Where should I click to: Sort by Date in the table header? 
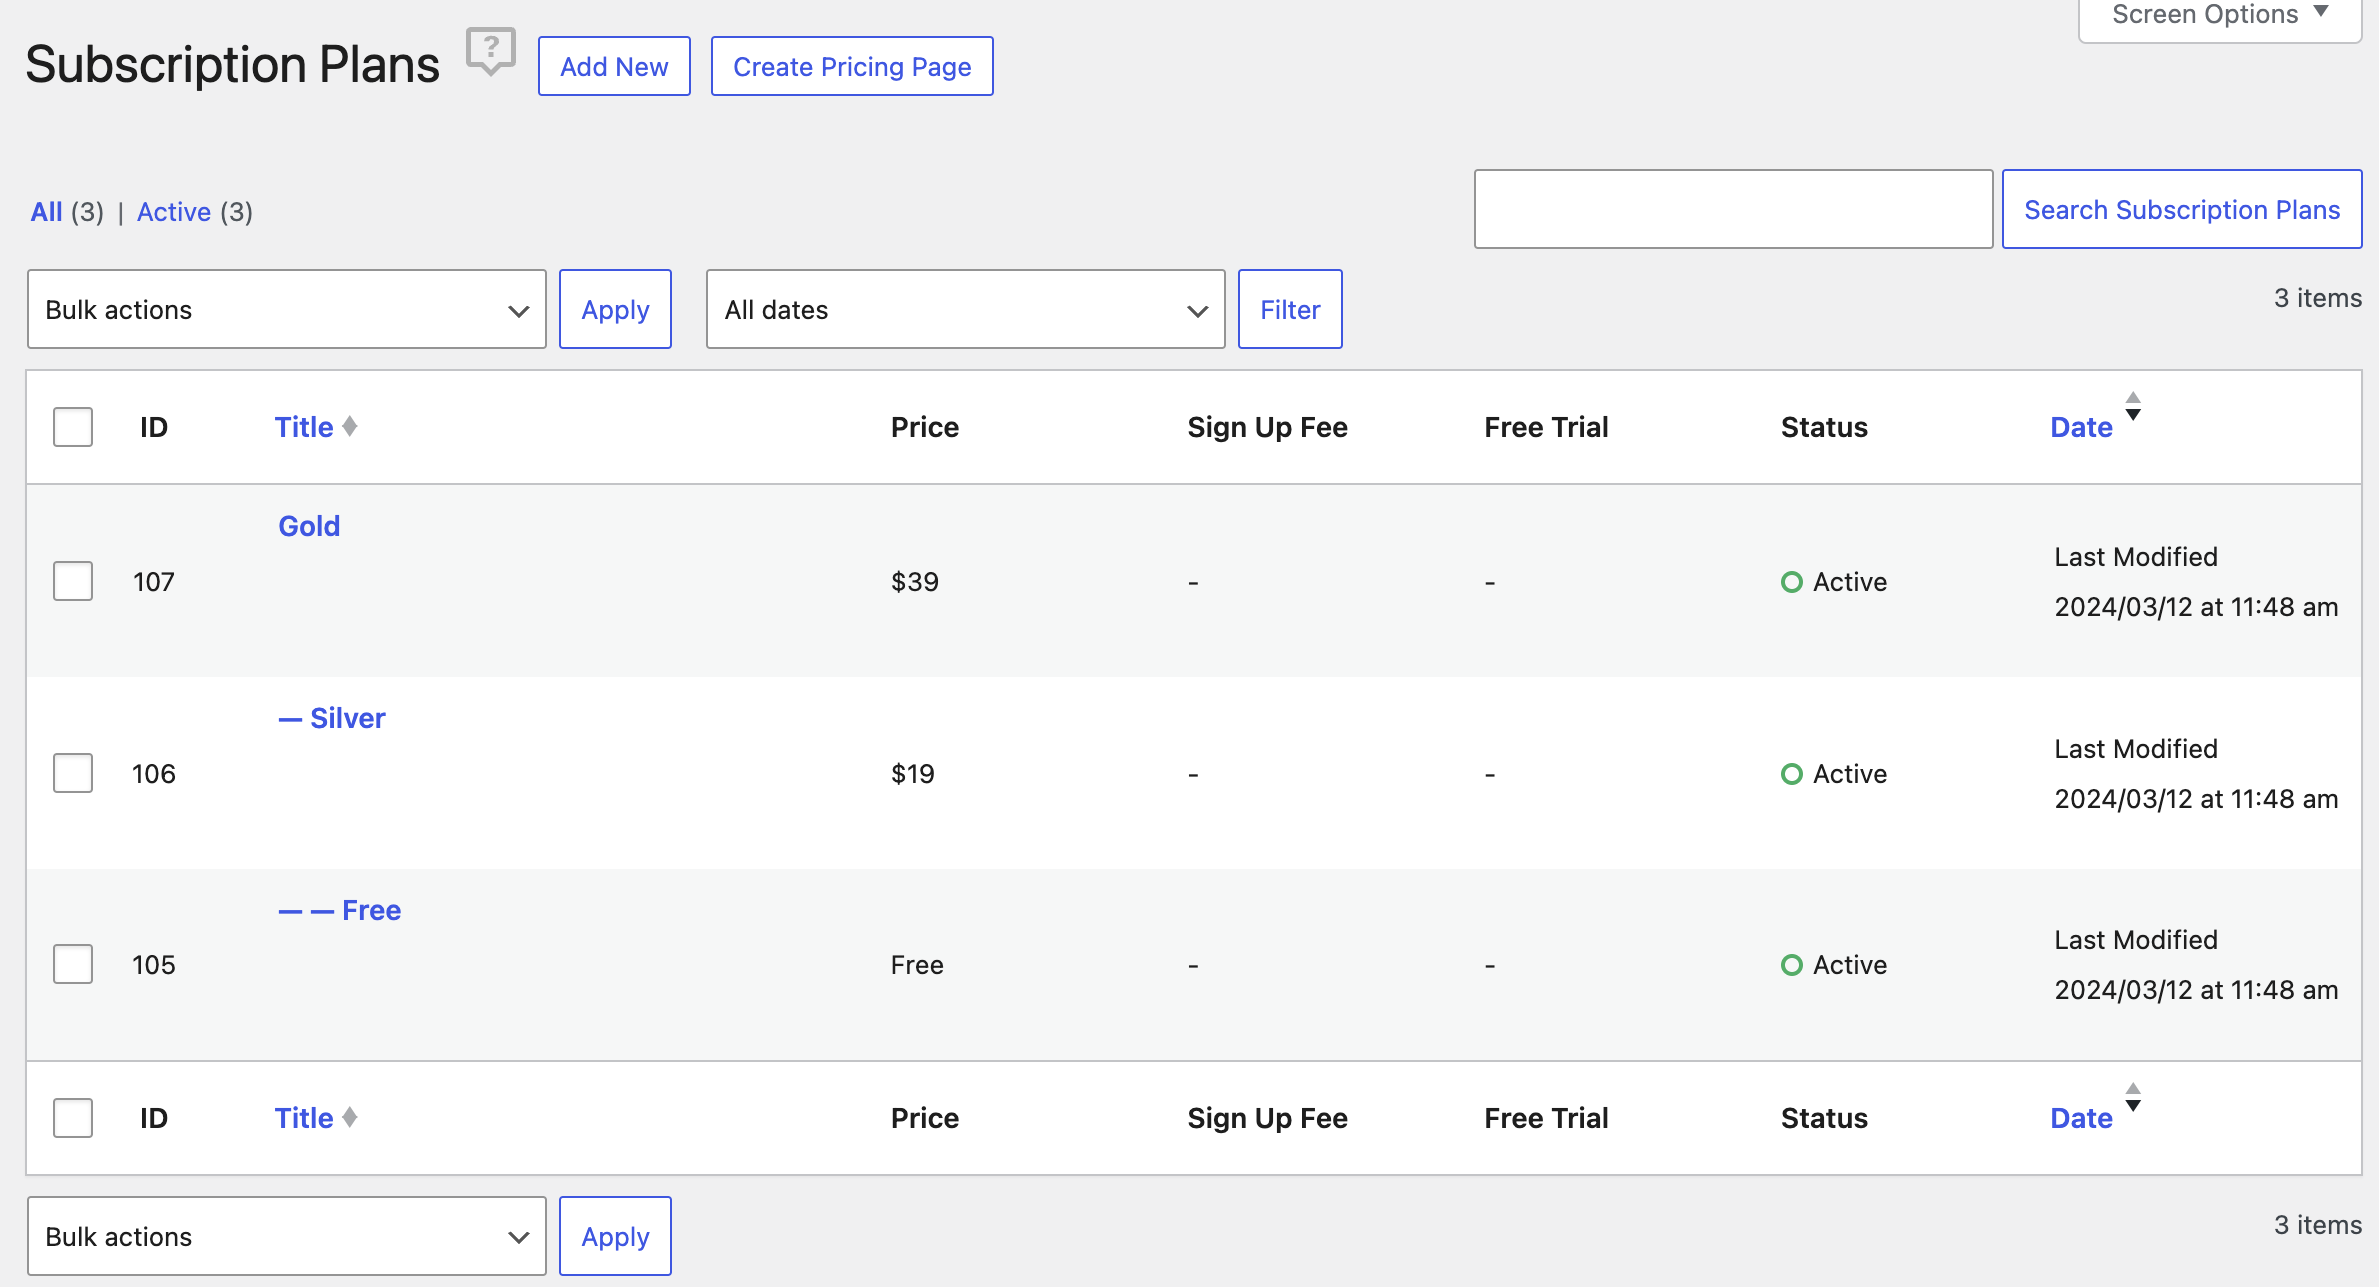2081,427
